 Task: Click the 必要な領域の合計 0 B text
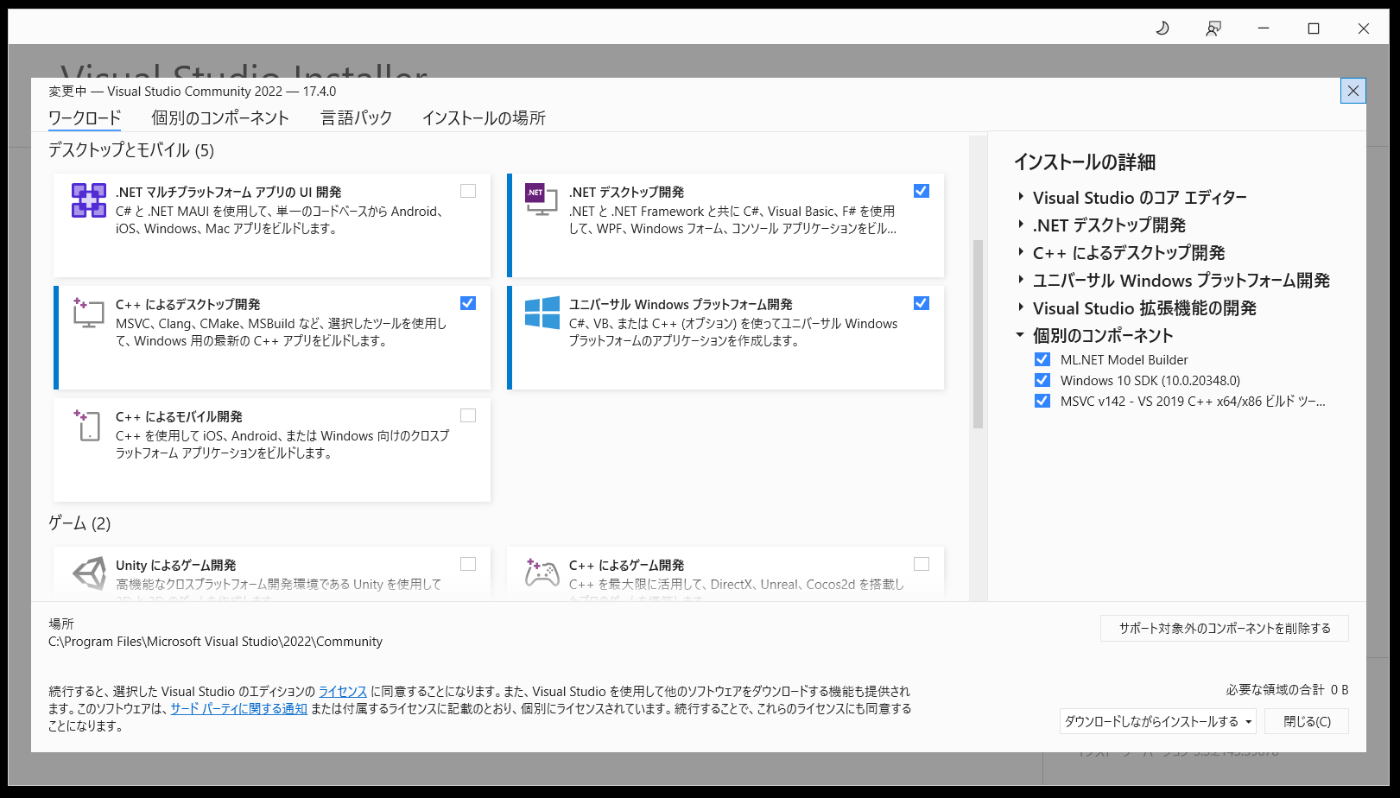click(1287, 690)
